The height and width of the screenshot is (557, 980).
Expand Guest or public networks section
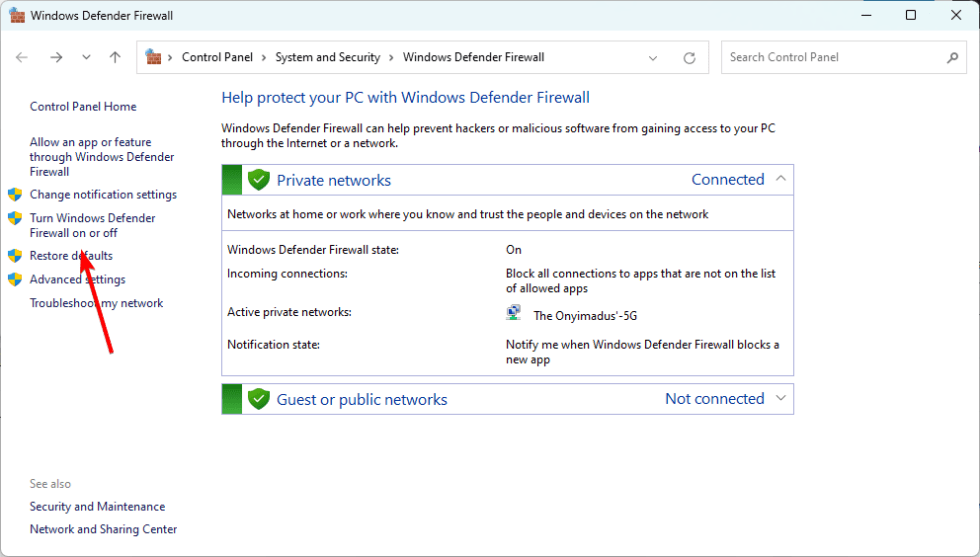(781, 399)
